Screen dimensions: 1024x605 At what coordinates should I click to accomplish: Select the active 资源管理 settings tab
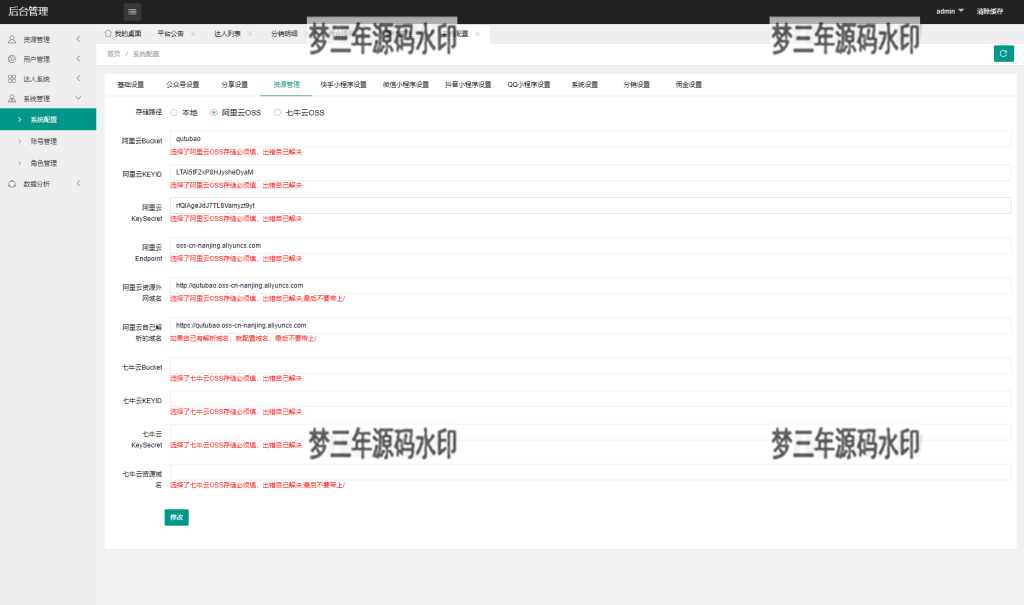click(x=286, y=85)
